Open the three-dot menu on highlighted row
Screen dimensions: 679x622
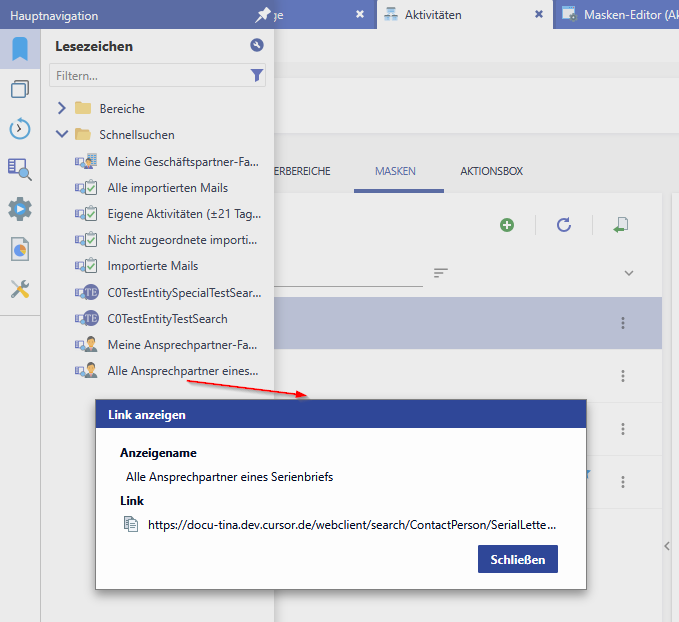coord(623,323)
